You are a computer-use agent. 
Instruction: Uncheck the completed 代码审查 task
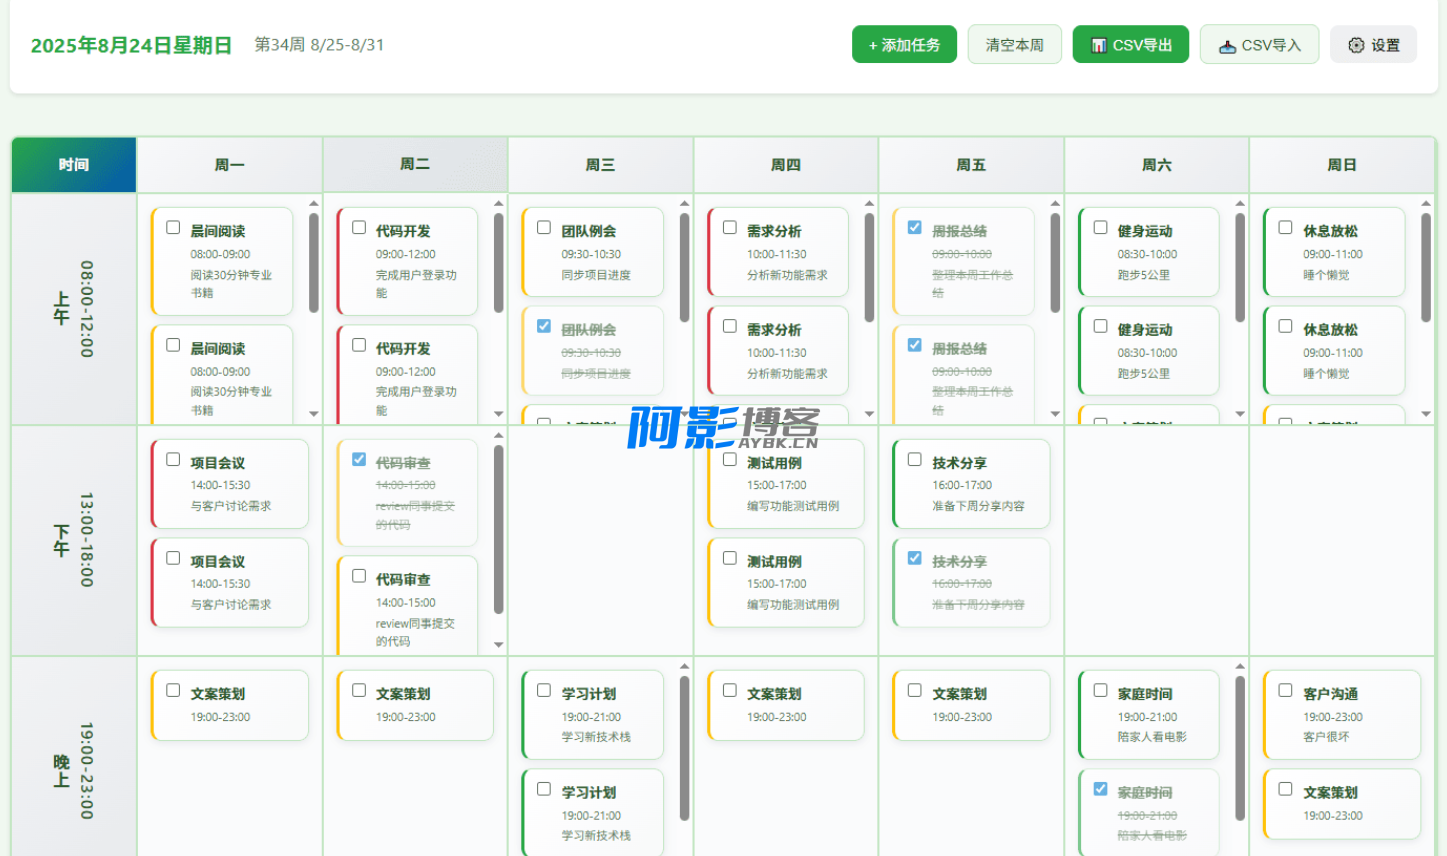(x=359, y=460)
